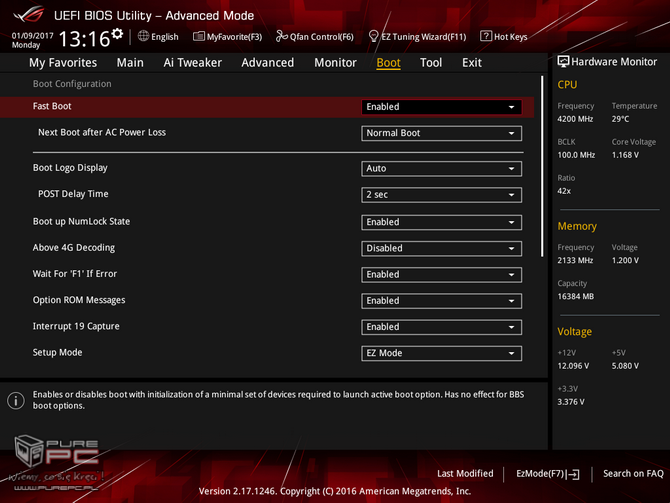Click the memory capacity 16384 MB
This screenshot has width=670, height=503.
point(576,297)
